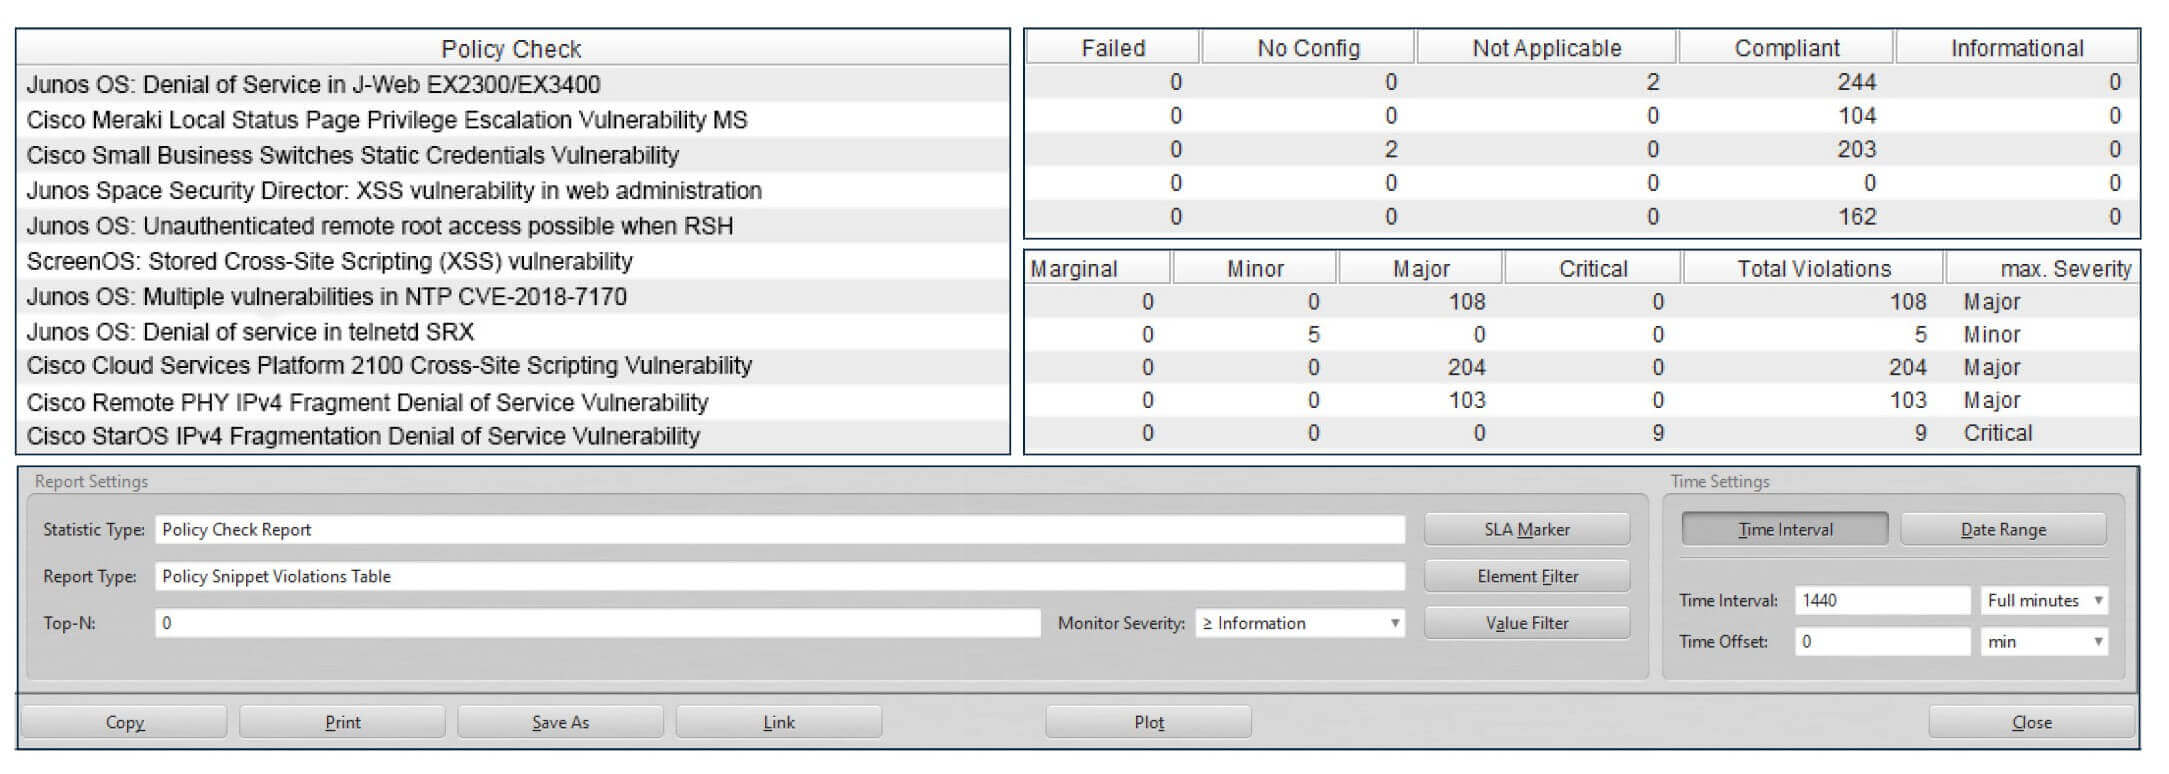
Task: Click the Statistic Type field
Action: (780, 529)
